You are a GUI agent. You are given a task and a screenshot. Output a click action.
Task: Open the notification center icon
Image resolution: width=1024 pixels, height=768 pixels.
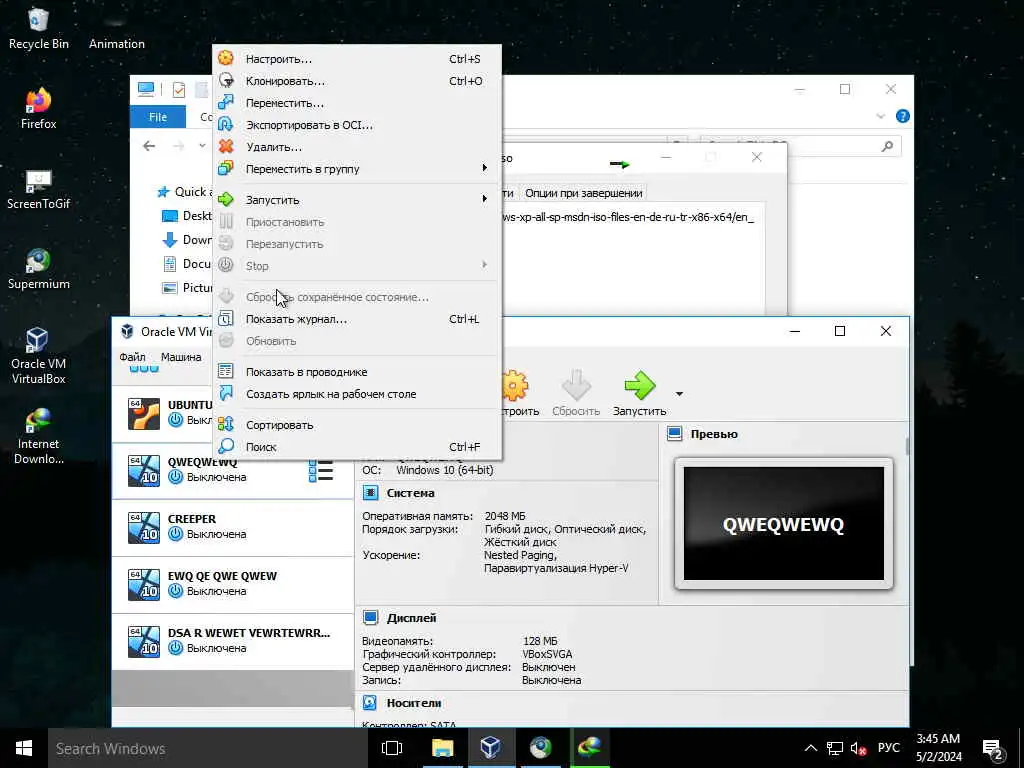tap(992, 748)
